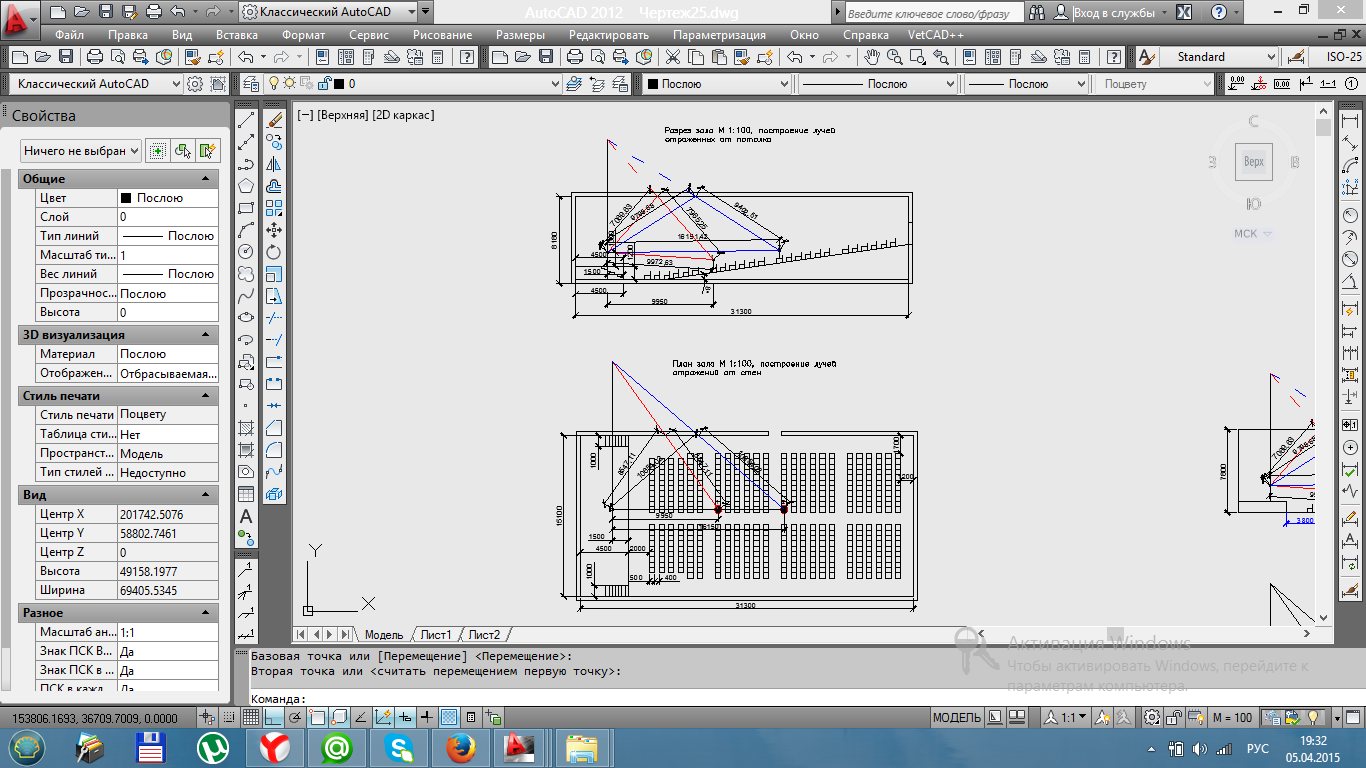
Task: Toggle layer 0 lock icon
Action: pos(323,84)
